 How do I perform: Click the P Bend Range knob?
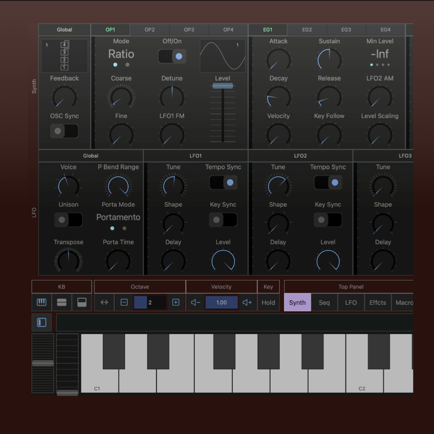118,186
